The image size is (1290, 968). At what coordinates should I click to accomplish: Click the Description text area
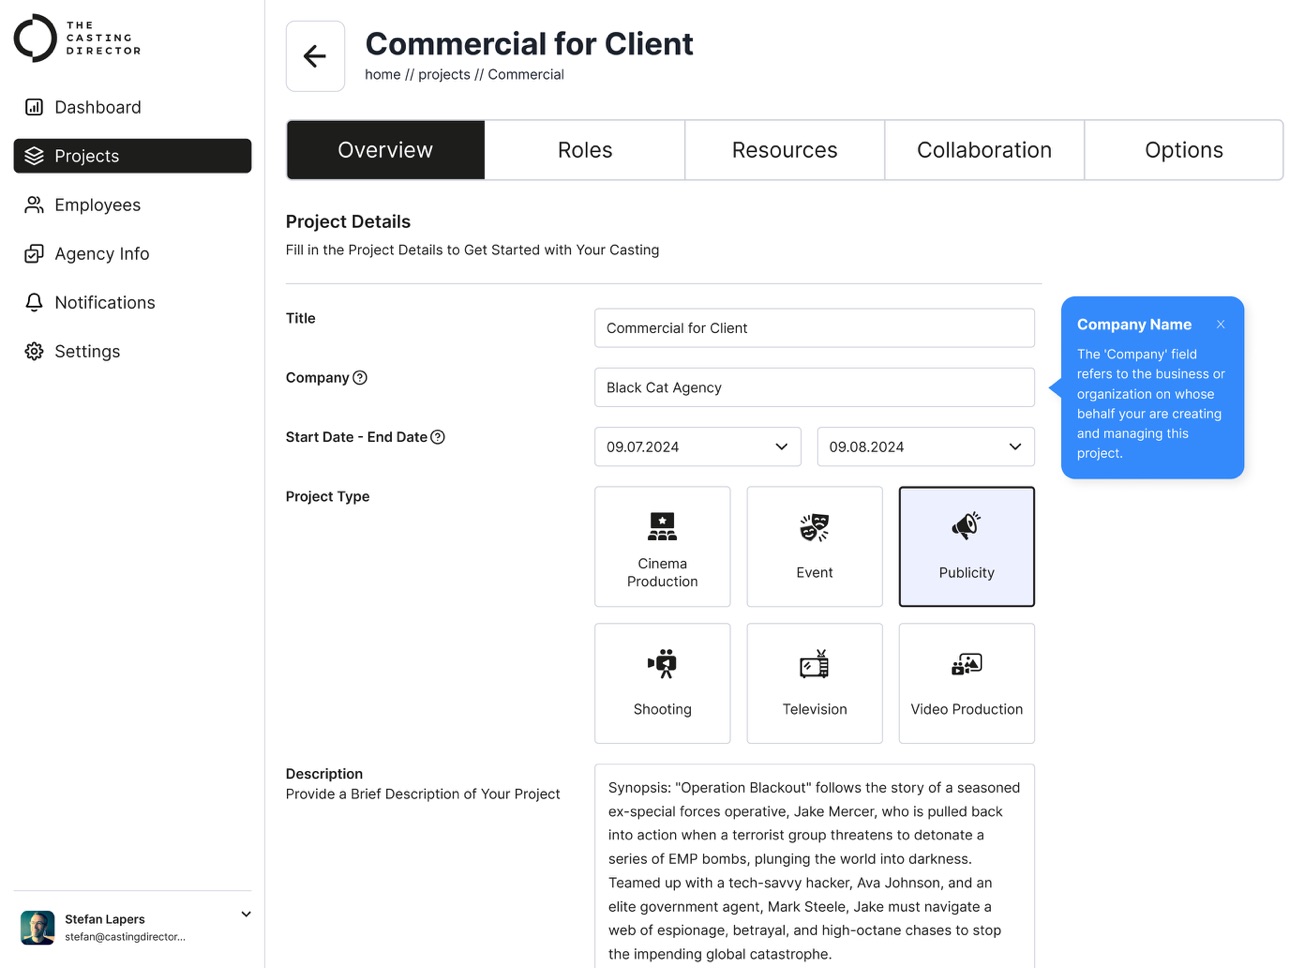click(814, 866)
